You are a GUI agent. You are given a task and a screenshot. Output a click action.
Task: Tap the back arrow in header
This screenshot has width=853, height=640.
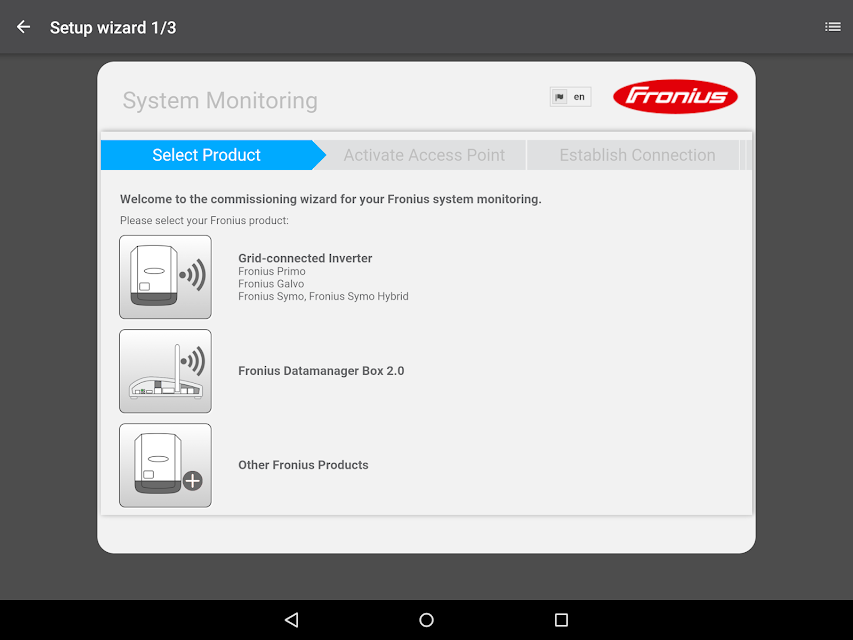point(23,27)
